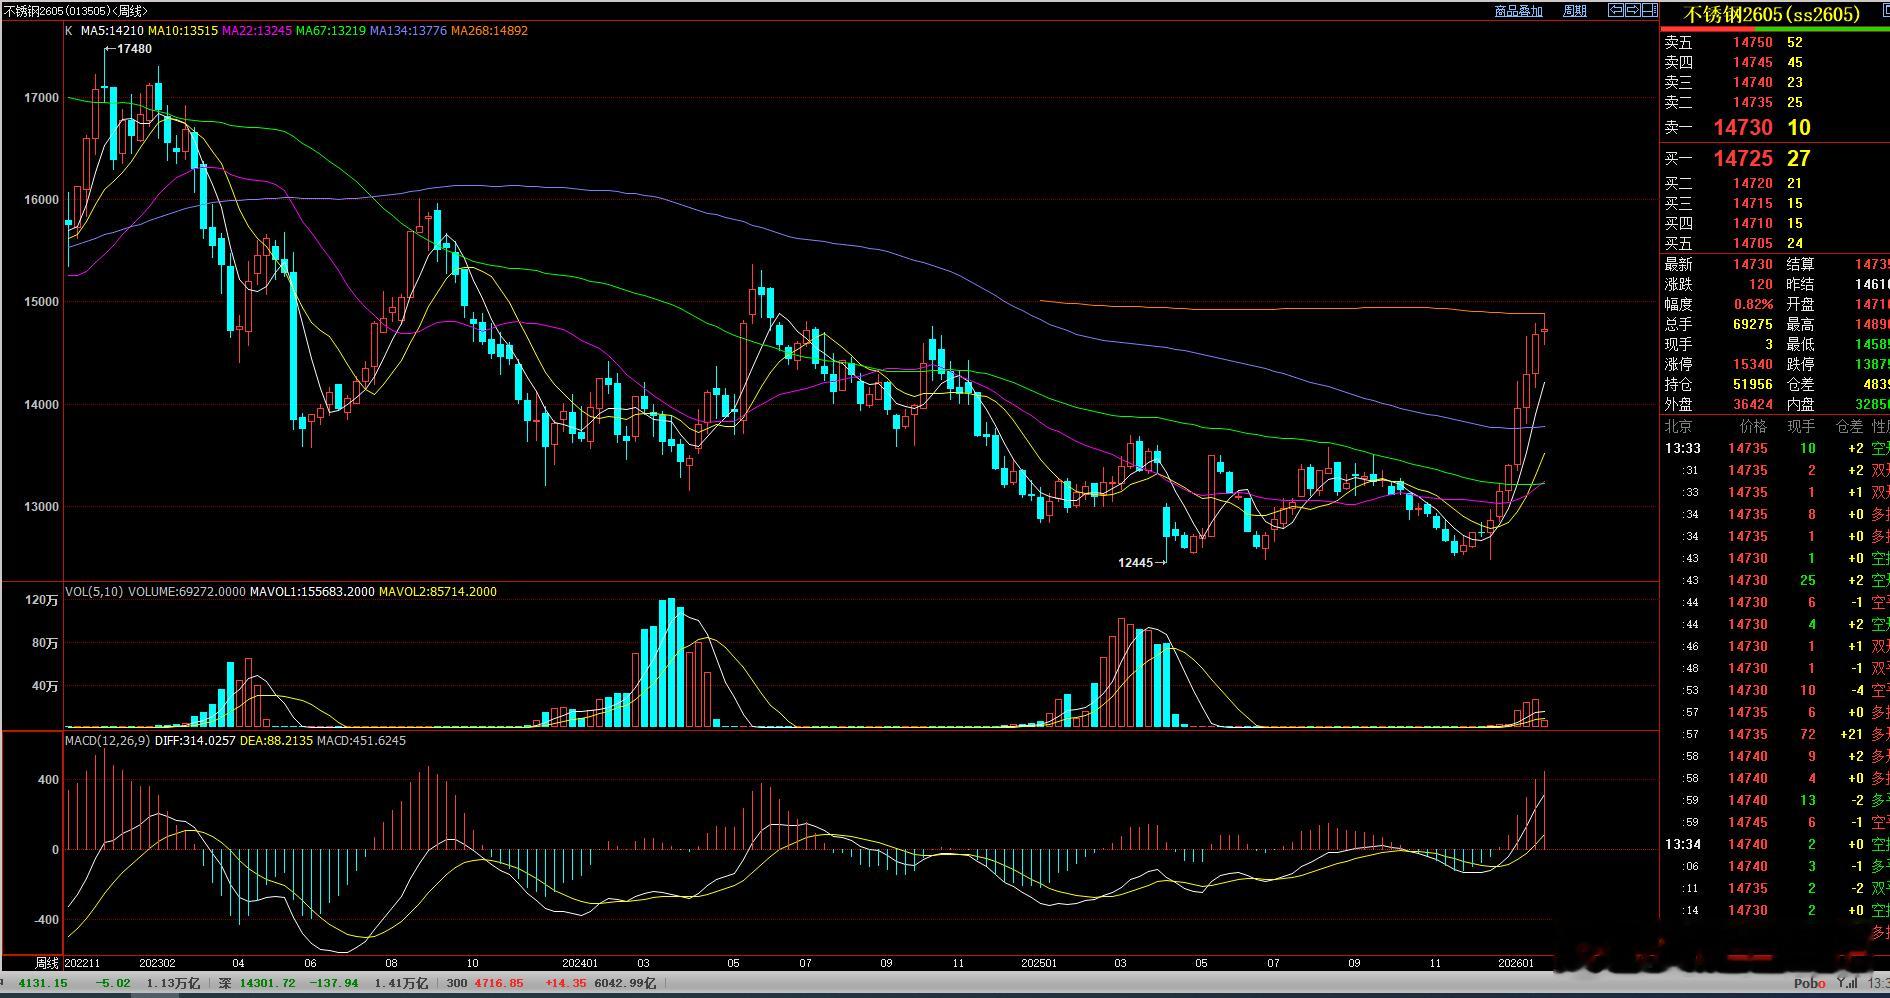
Task: Click the 卖一 best ask price 14730
Action: [1743, 127]
